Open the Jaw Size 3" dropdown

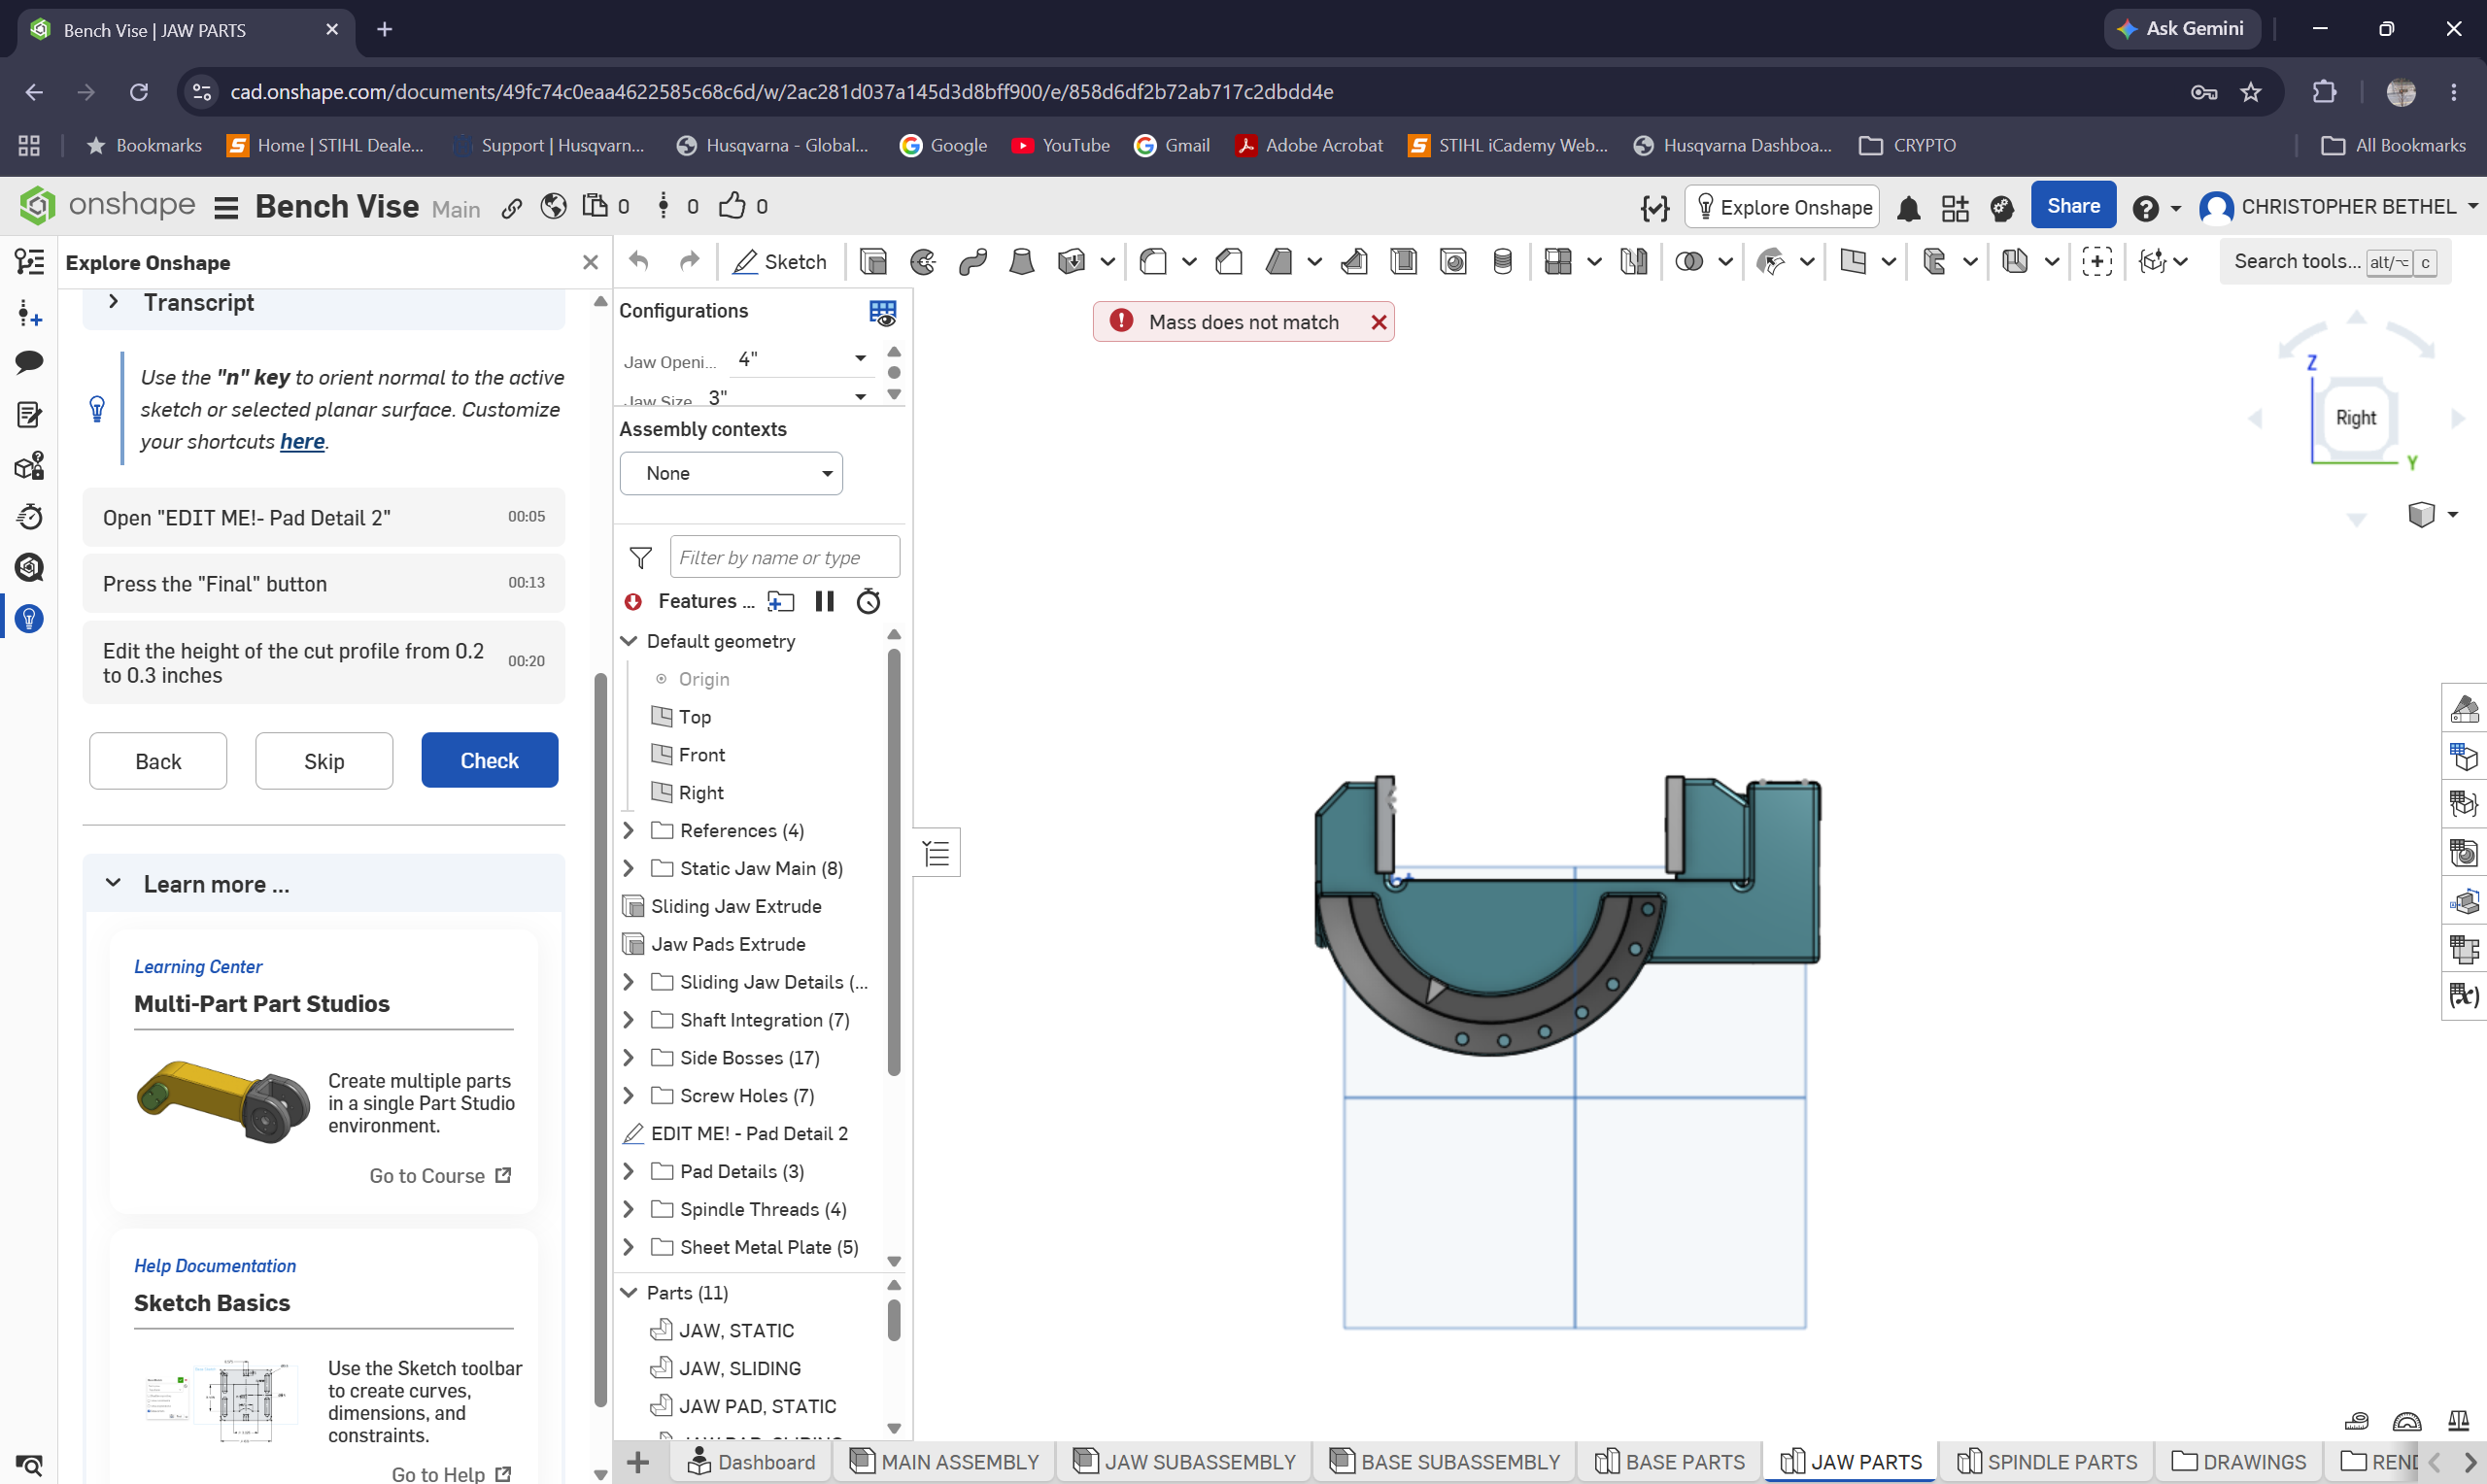(788, 397)
